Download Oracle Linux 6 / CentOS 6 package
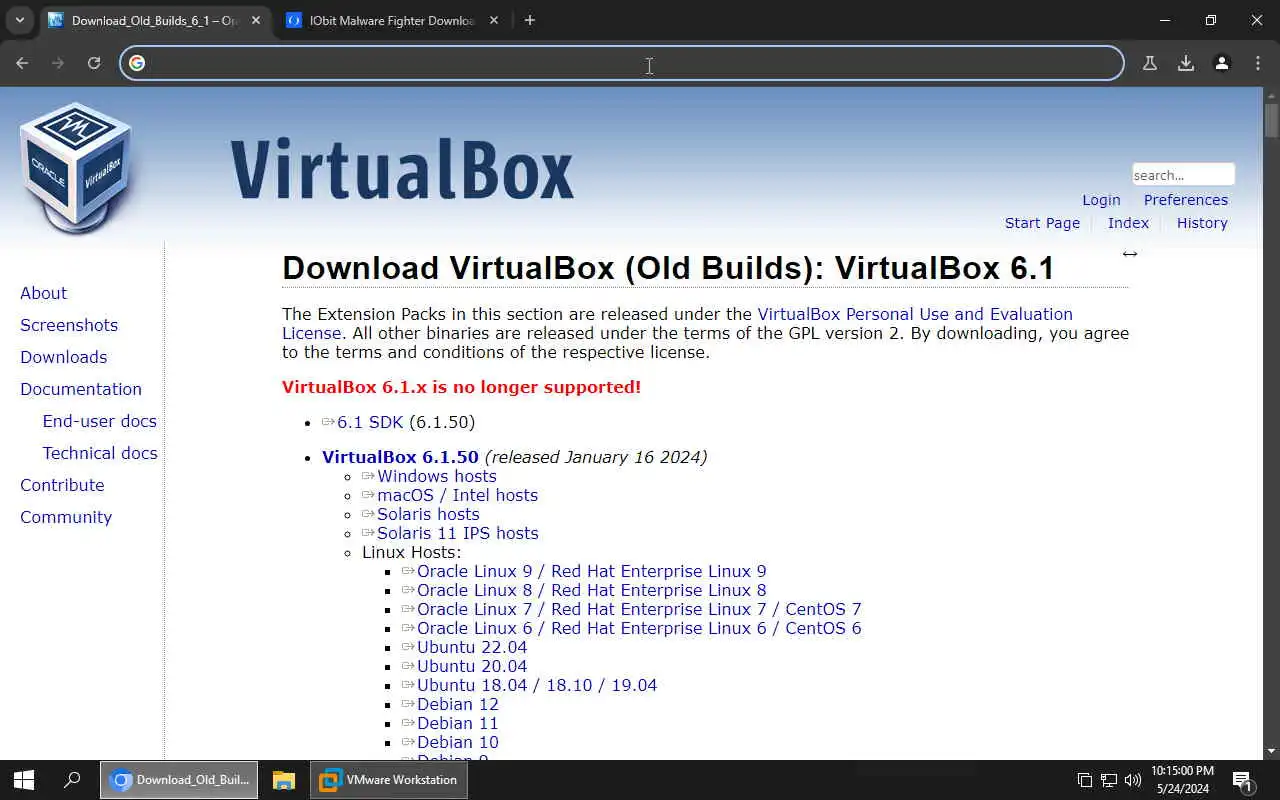Screen dimensions: 1280x800 [639, 628]
